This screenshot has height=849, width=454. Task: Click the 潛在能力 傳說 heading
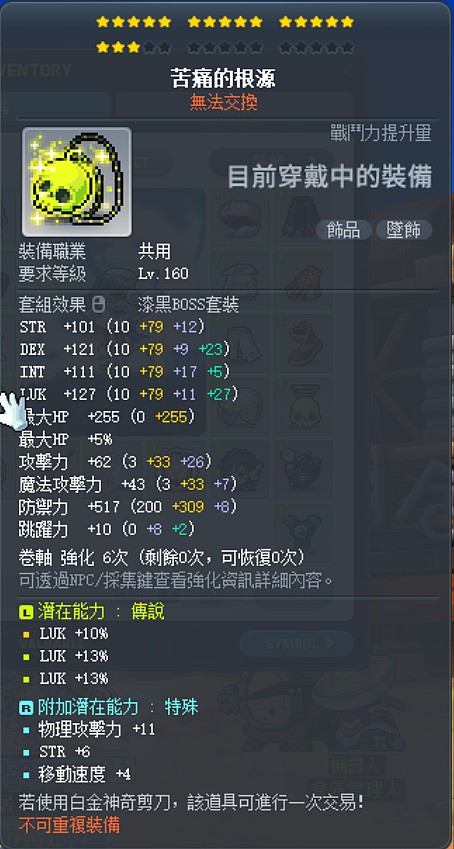tap(101, 612)
